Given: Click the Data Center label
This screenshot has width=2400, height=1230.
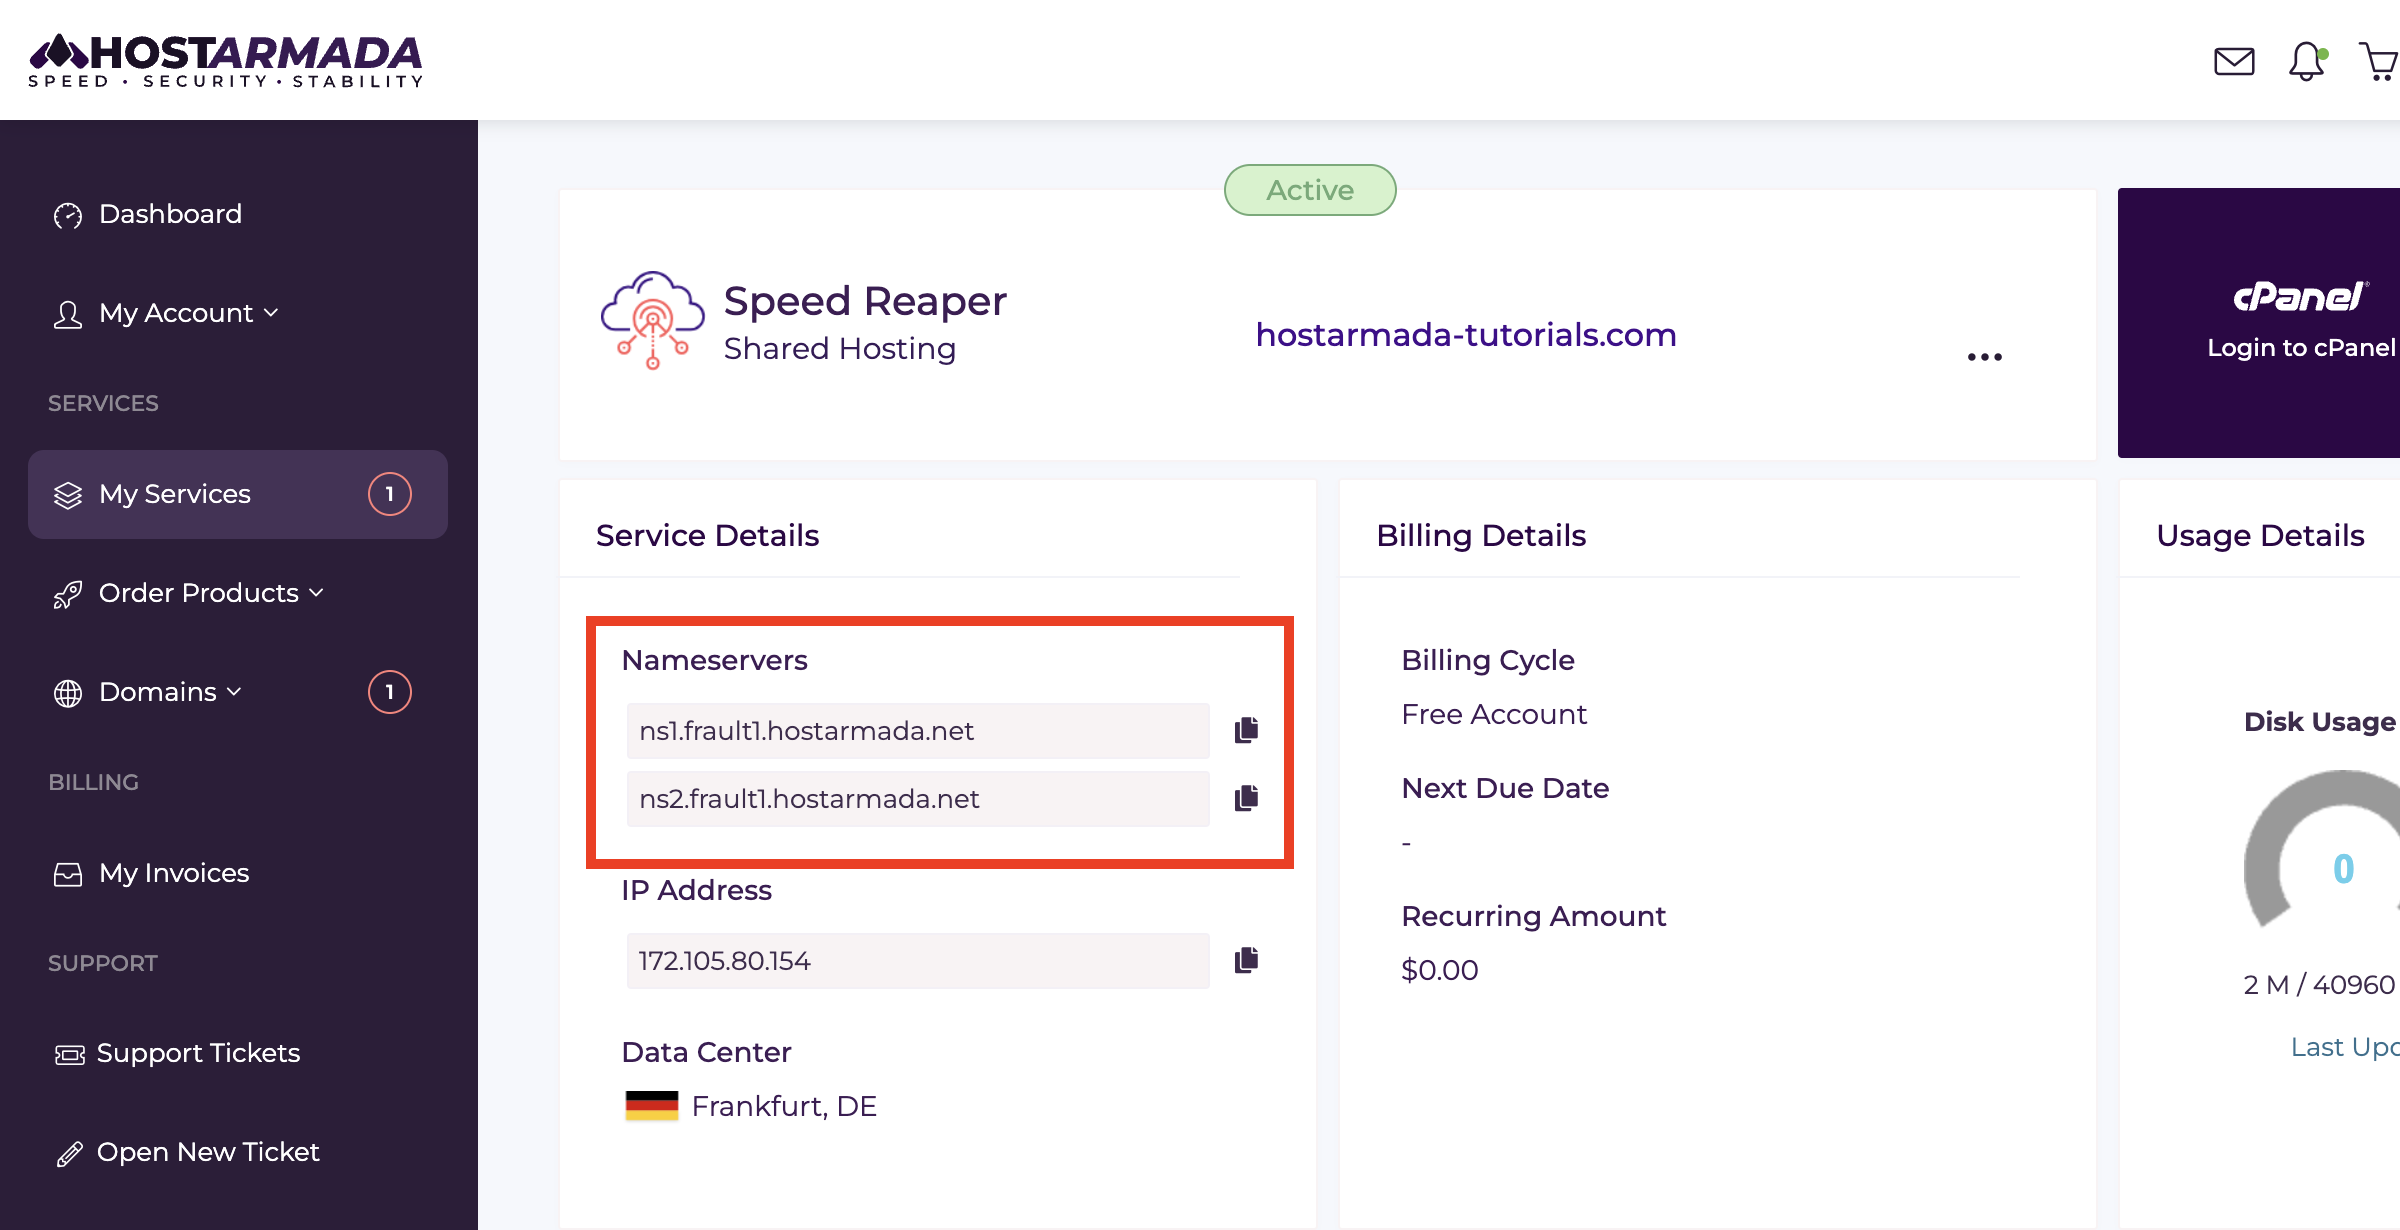Looking at the screenshot, I should point(706,1052).
